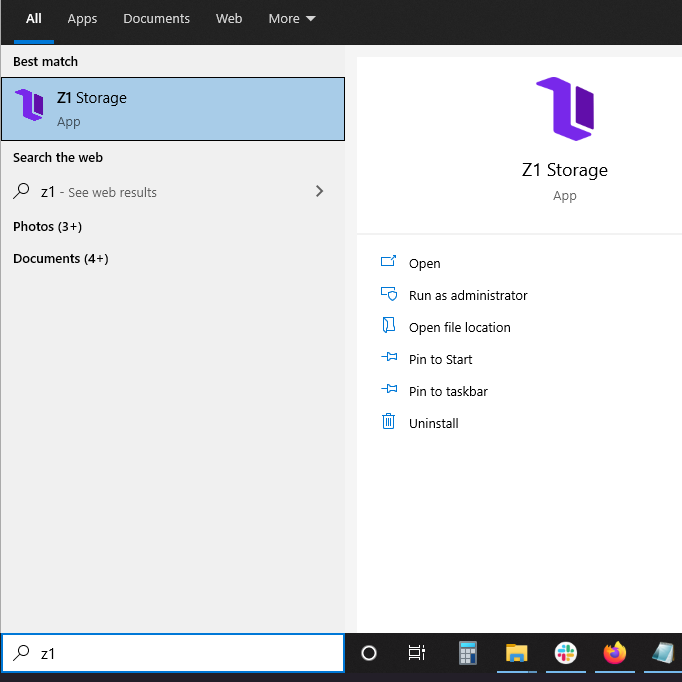Pin Z1 Storage to taskbar

click(x=448, y=391)
